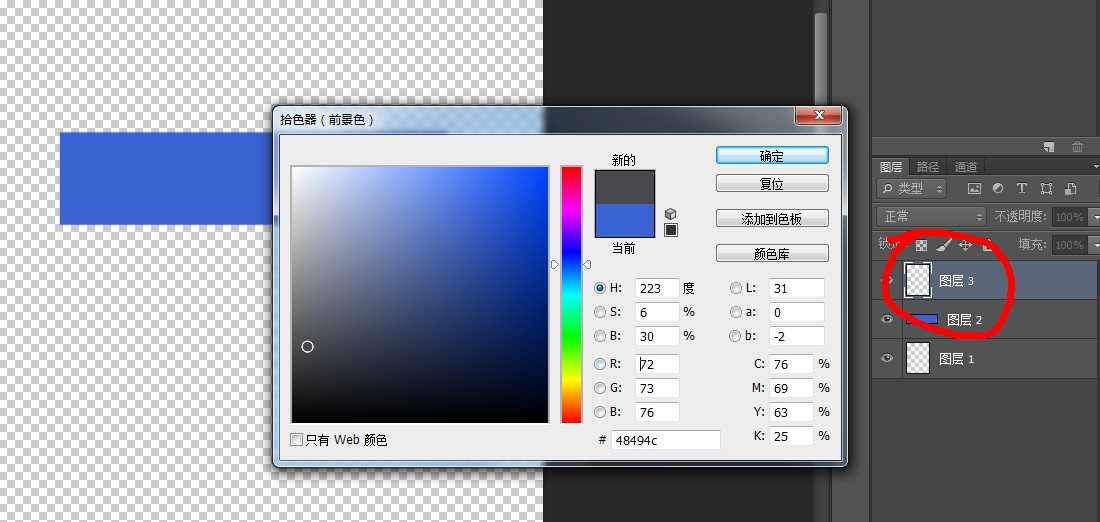Click the S saturation value field
This screenshot has height=522, width=1100.
[x=657, y=312]
